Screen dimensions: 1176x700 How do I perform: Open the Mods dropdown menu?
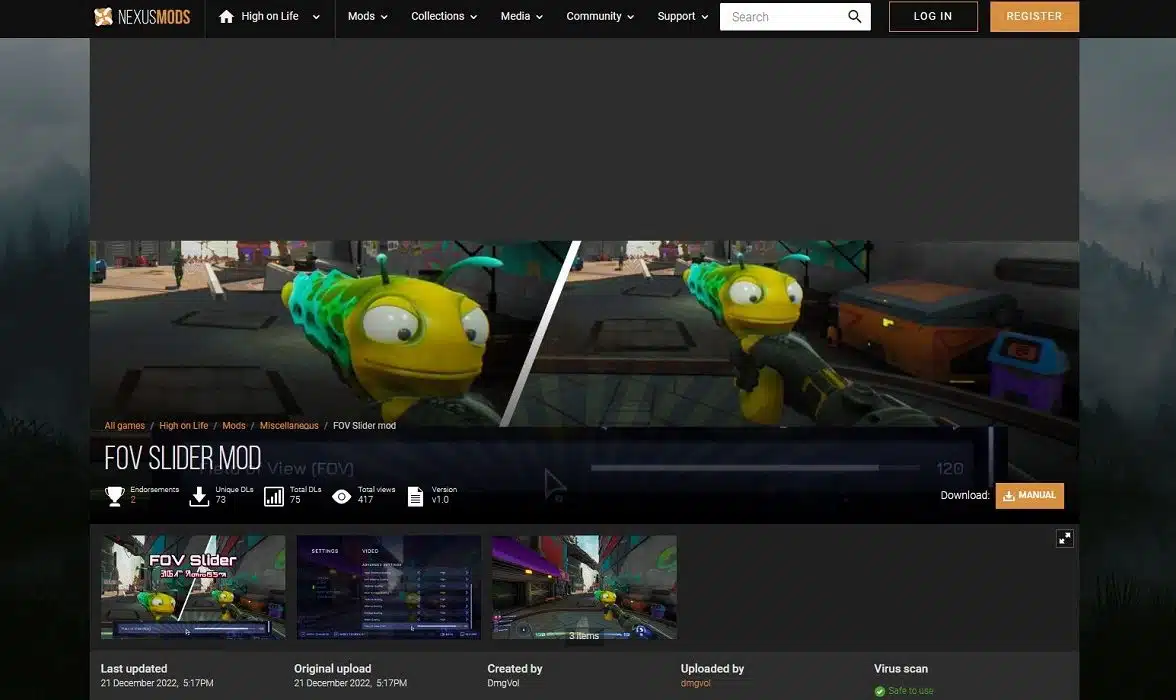tap(368, 17)
